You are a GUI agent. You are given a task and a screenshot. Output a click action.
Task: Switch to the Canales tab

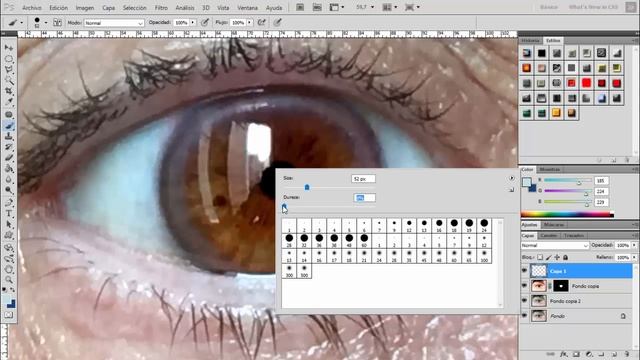[x=548, y=236]
